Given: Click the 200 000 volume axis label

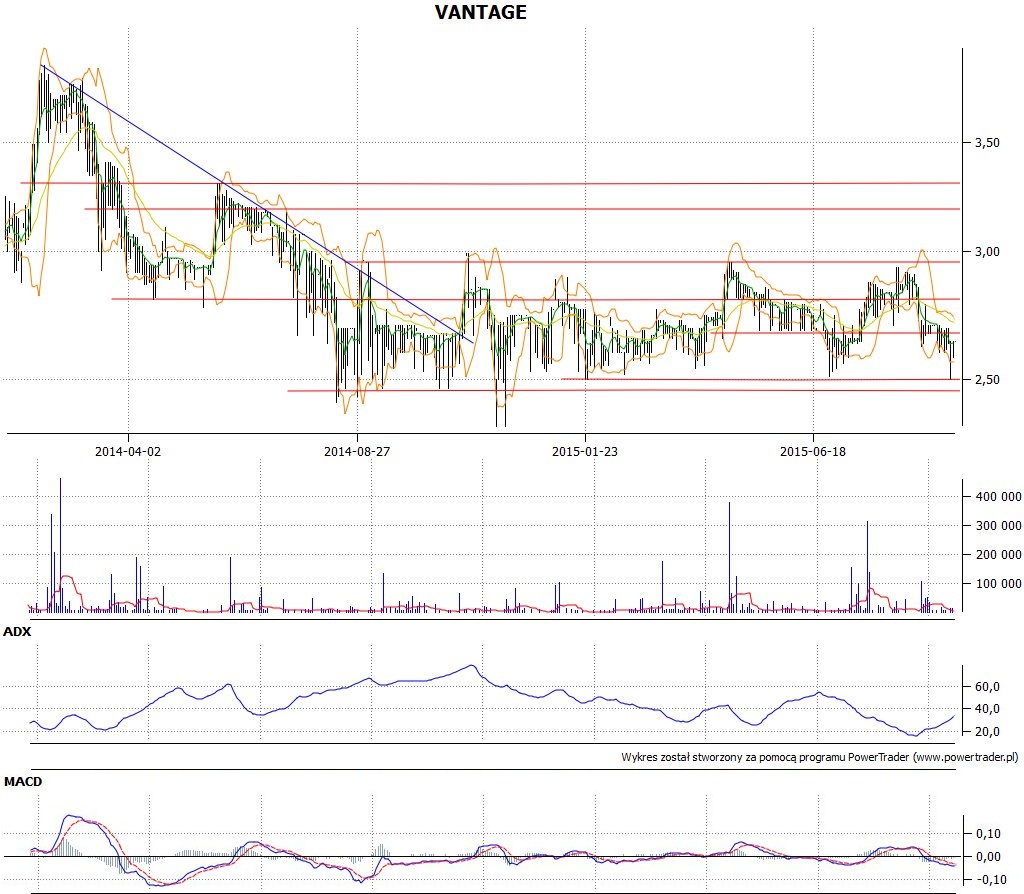Looking at the screenshot, I should click(x=999, y=554).
